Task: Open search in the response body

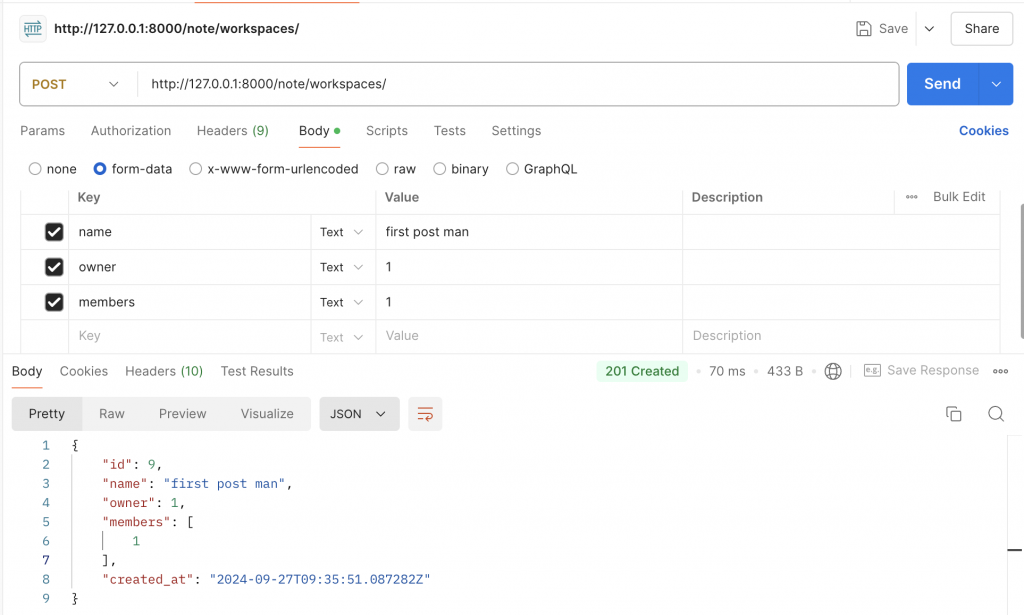Action: coord(996,413)
